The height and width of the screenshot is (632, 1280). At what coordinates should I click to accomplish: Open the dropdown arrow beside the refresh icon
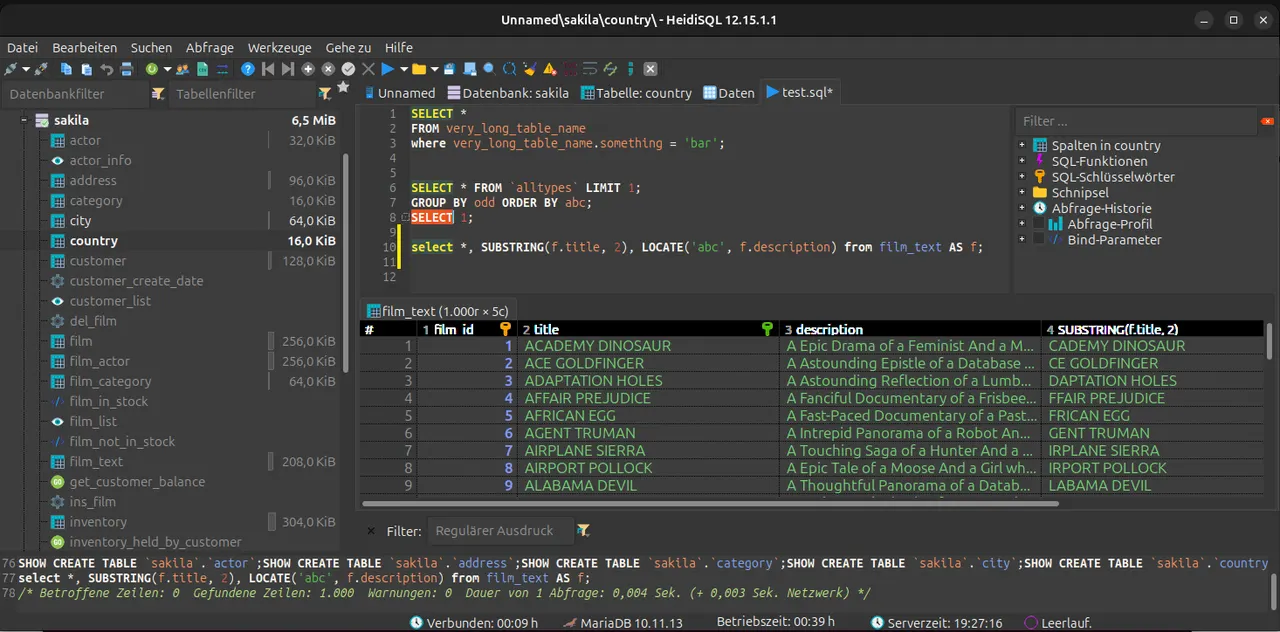(x=167, y=69)
